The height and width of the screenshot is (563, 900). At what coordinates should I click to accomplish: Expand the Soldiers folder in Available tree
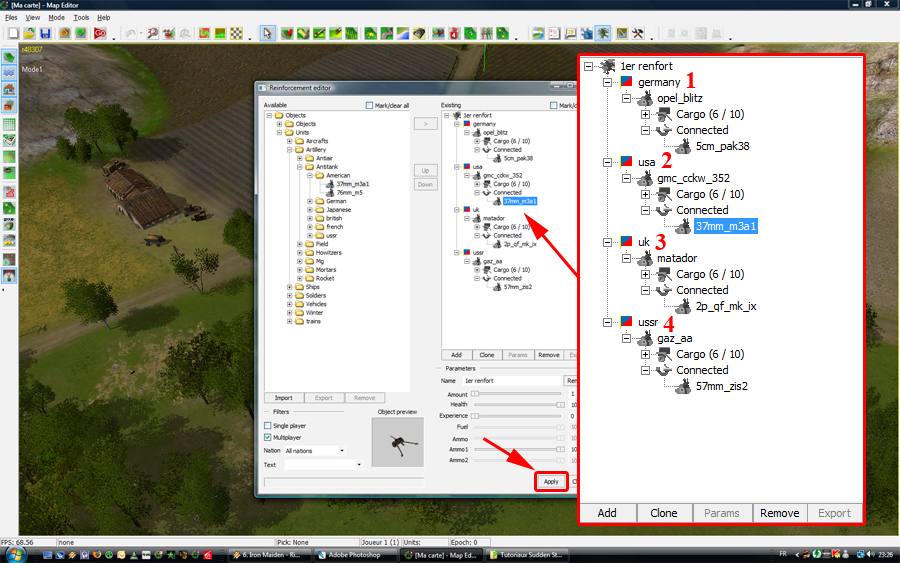[289, 295]
